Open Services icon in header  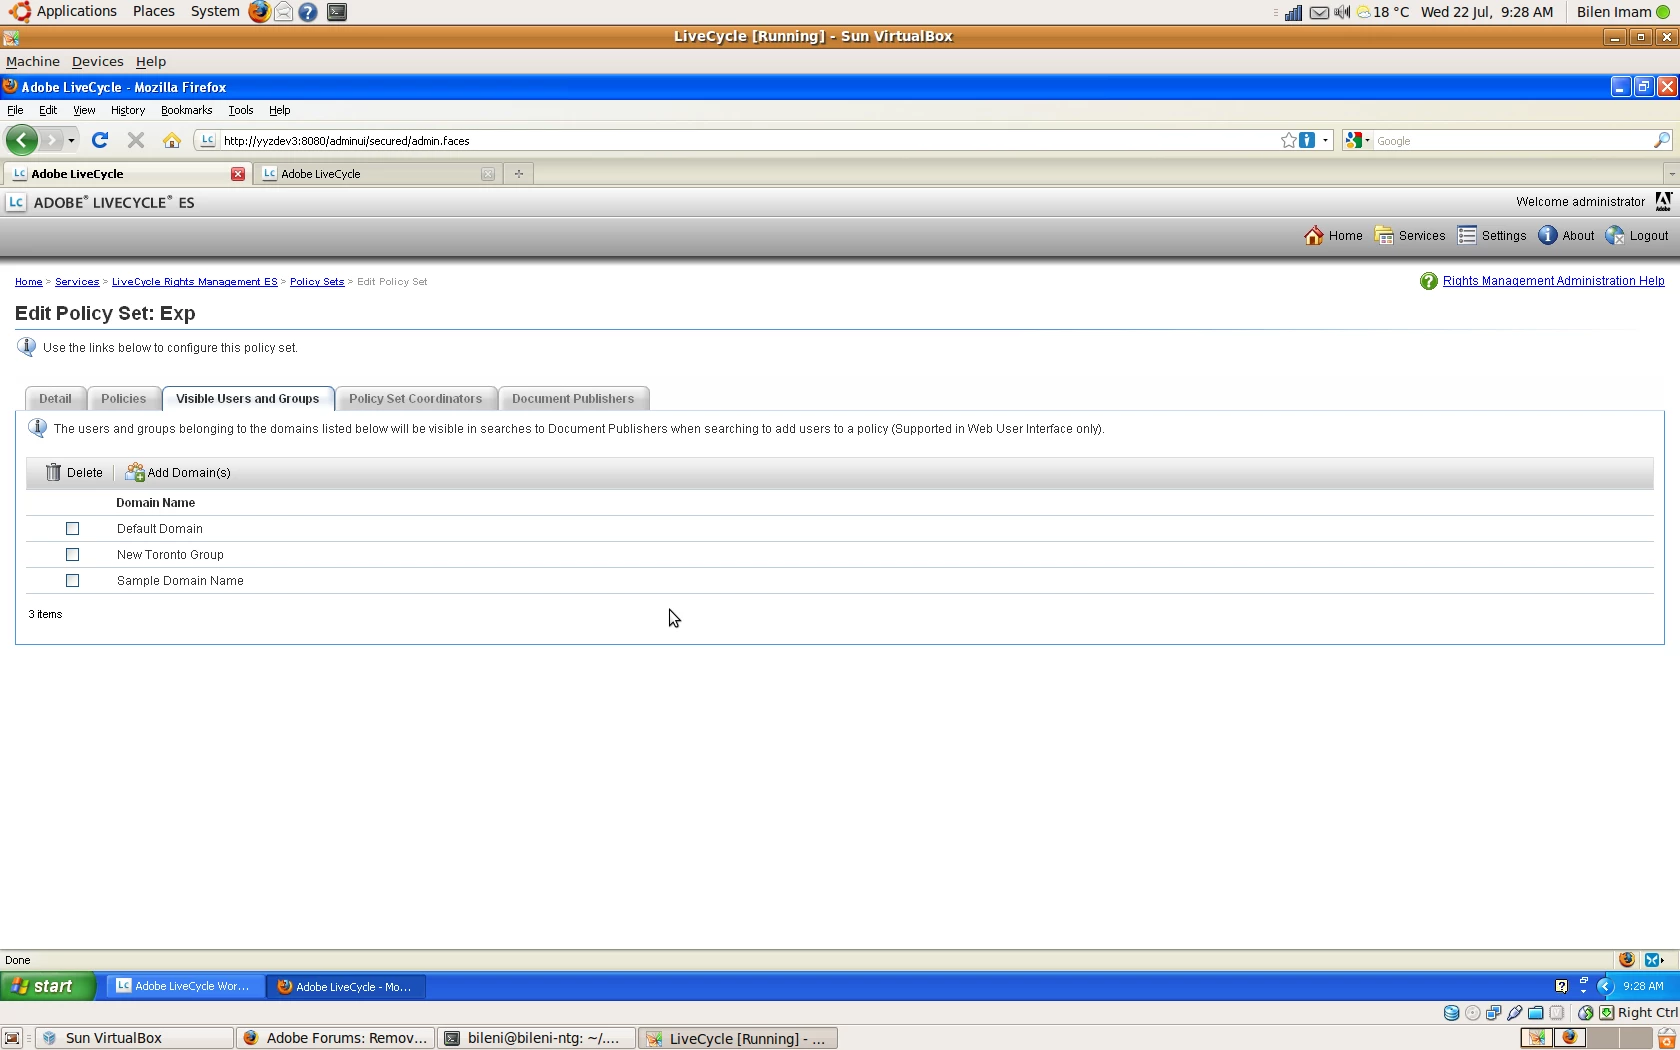click(1384, 236)
